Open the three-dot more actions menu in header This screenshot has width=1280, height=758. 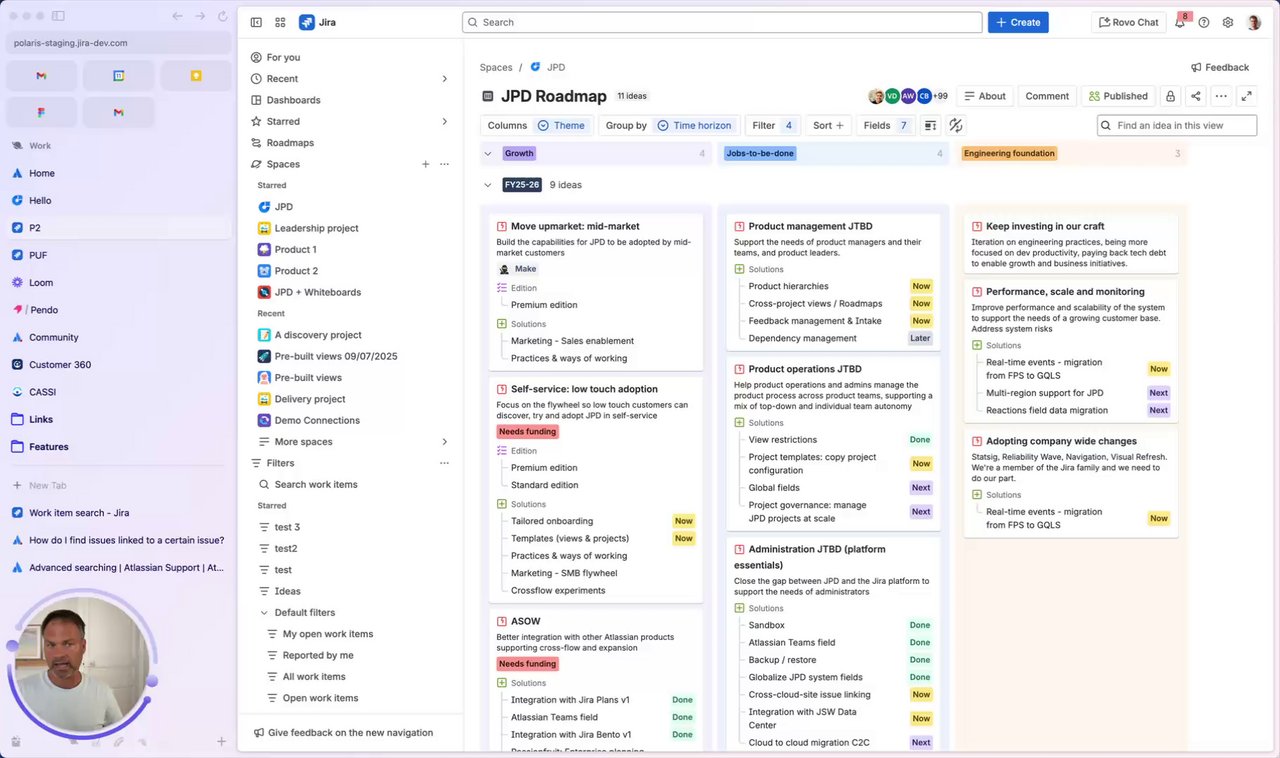[1221, 96]
